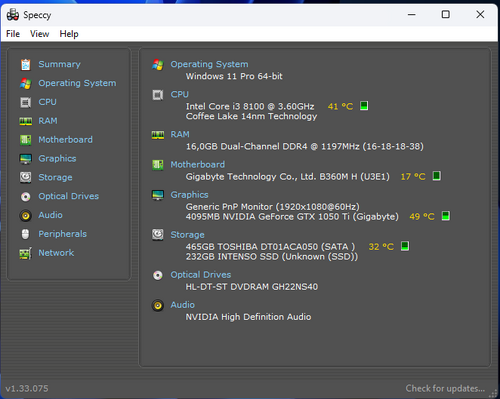Select Optical Drives in the sidebar
The width and height of the screenshot is (500, 399).
(x=68, y=196)
